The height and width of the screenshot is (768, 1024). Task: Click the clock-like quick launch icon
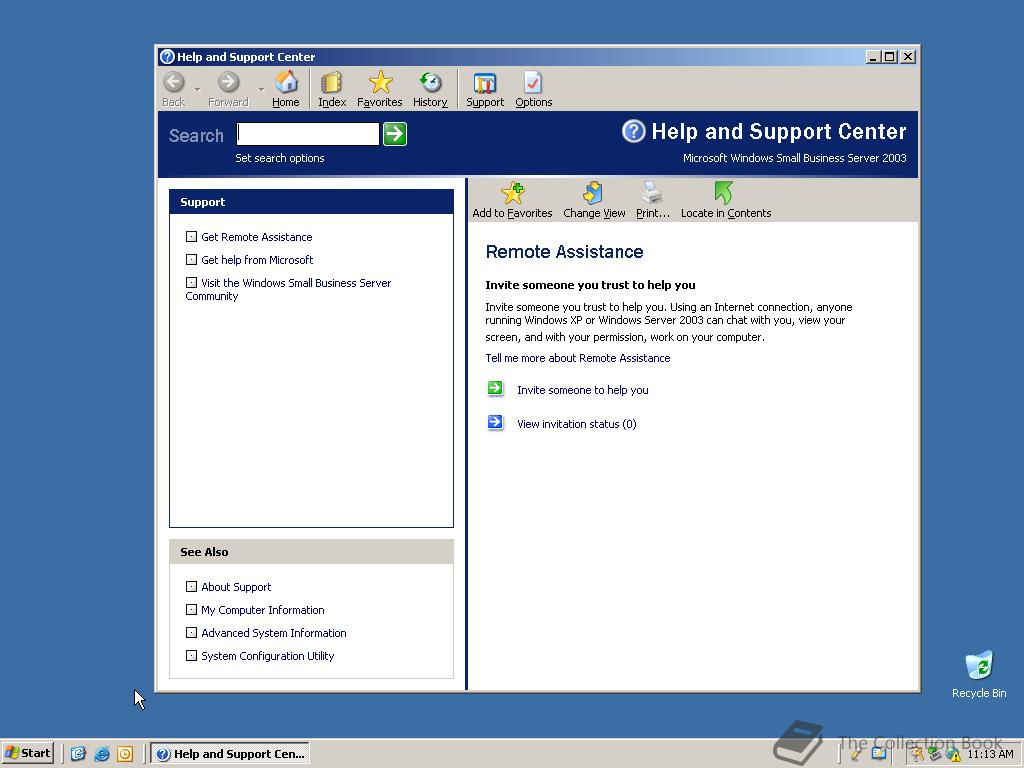[125, 754]
